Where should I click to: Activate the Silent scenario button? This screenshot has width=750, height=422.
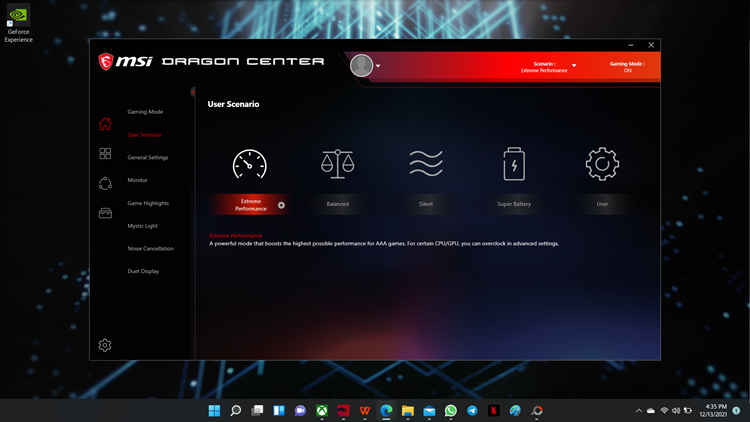pos(426,204)
